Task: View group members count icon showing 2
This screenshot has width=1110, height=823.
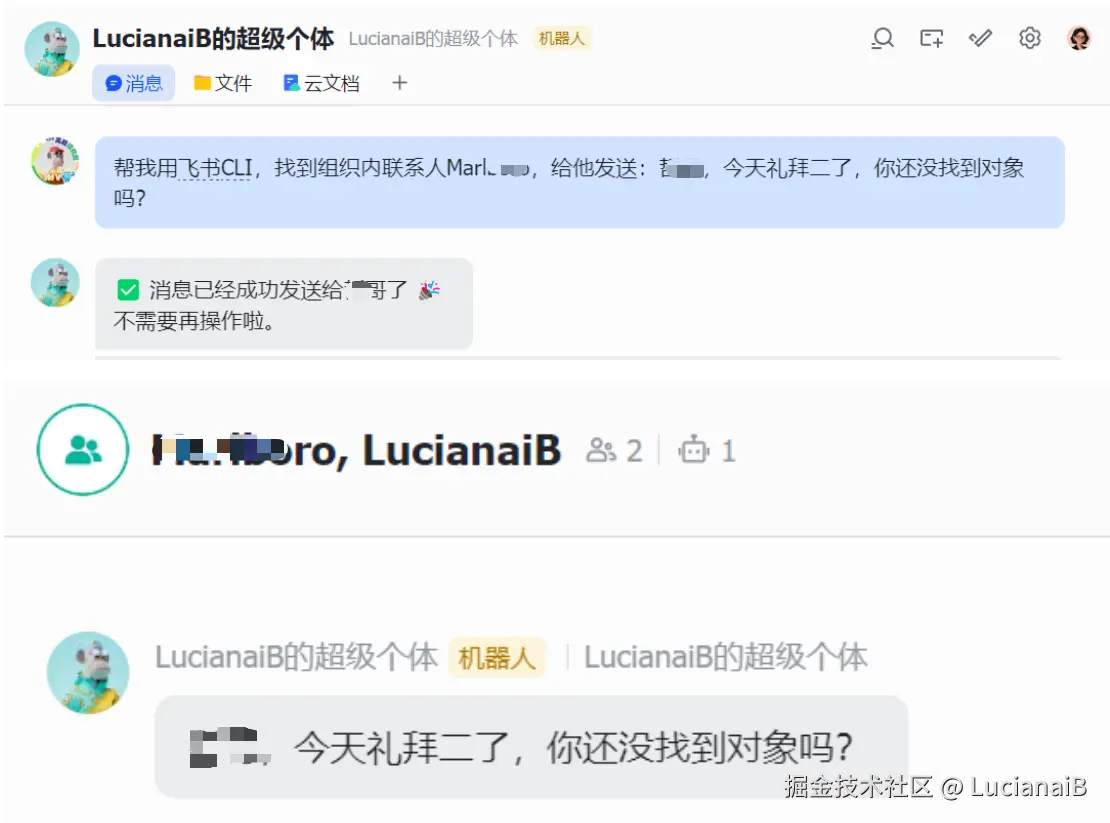Action: (614, 451)
